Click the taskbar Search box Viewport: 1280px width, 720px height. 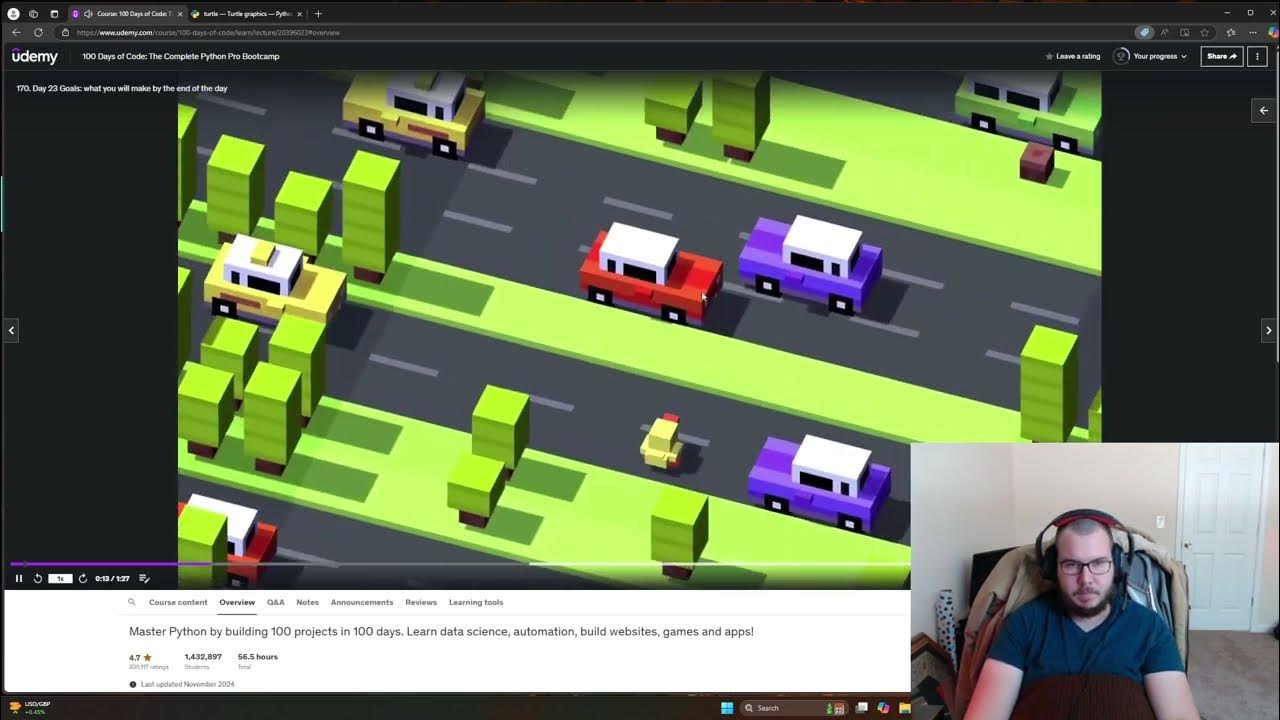795,708
